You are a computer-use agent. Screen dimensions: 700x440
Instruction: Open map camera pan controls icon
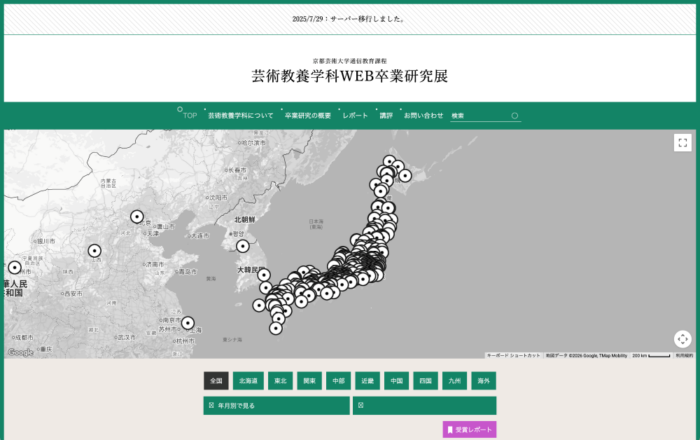click(682, 339)
